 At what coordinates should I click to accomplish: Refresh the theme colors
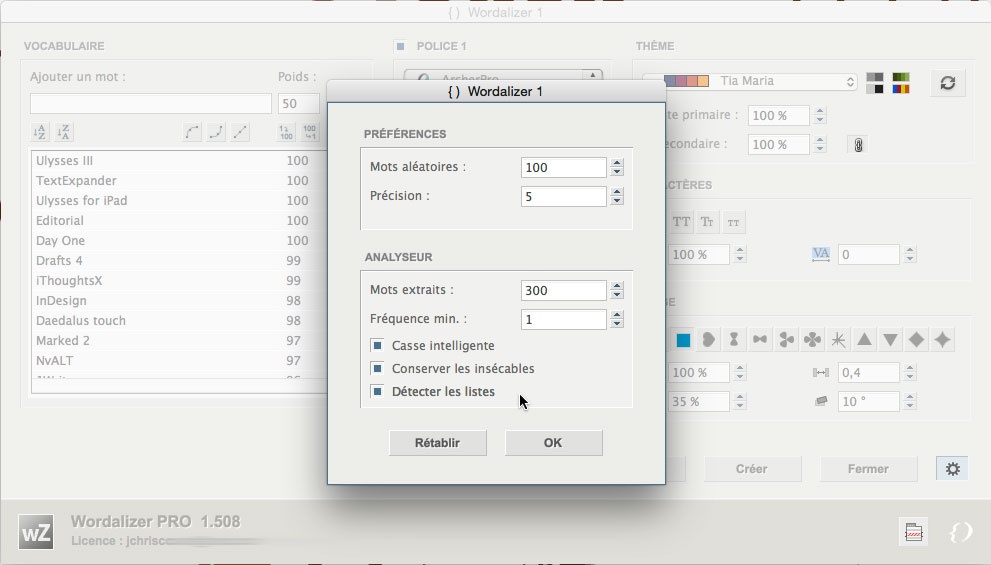pyautogui.click(x=947, y=83)
